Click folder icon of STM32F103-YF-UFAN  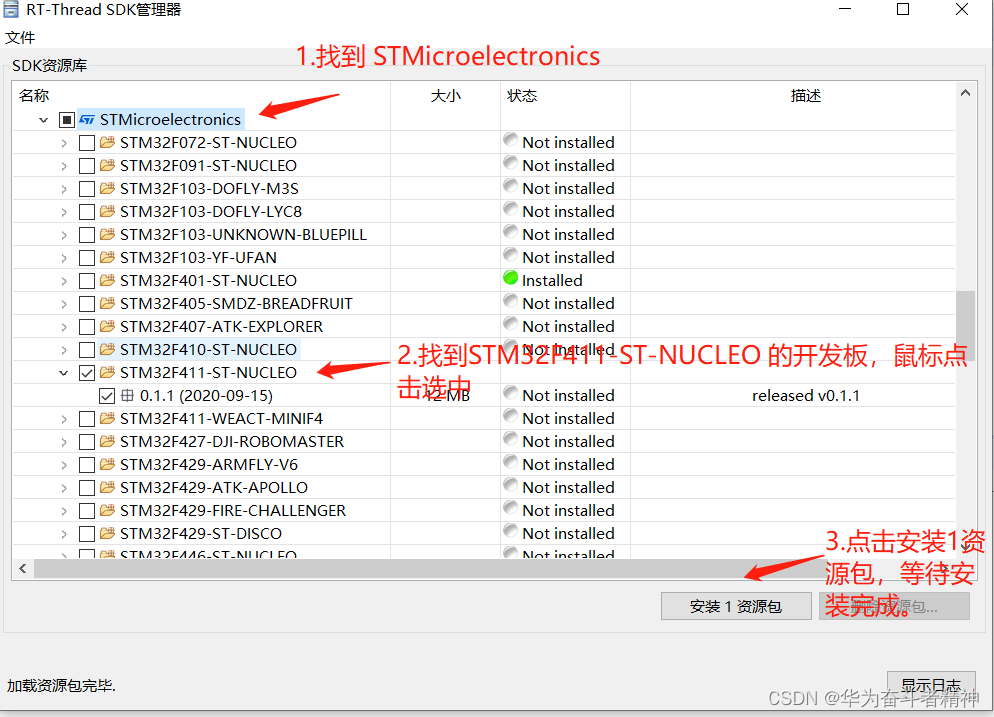click(x=107, y=257)
